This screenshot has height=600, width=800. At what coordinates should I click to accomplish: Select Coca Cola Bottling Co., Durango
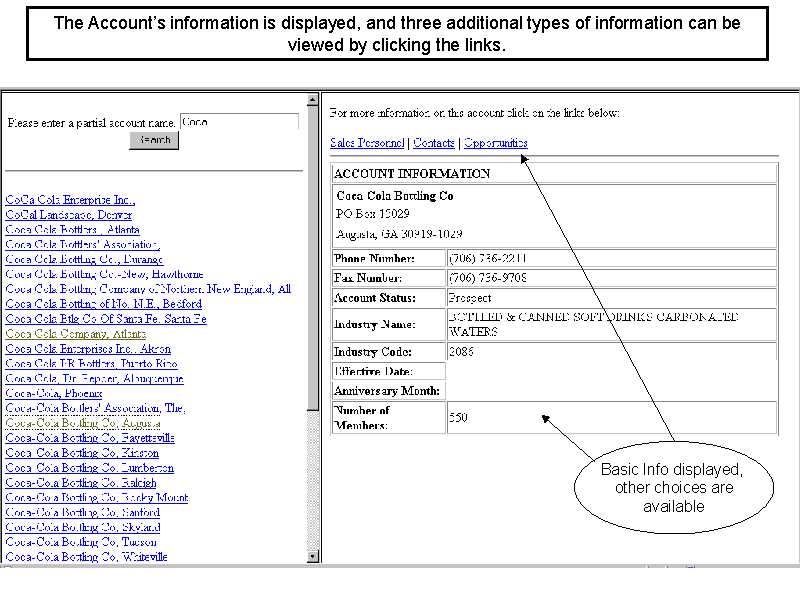tap(84, 259)
